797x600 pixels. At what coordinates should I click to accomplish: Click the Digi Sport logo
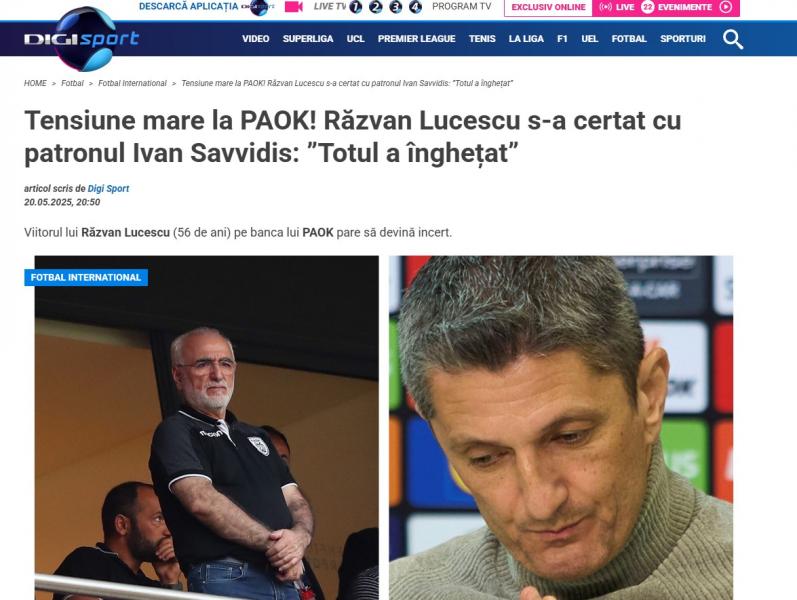(x=81, y=39)
